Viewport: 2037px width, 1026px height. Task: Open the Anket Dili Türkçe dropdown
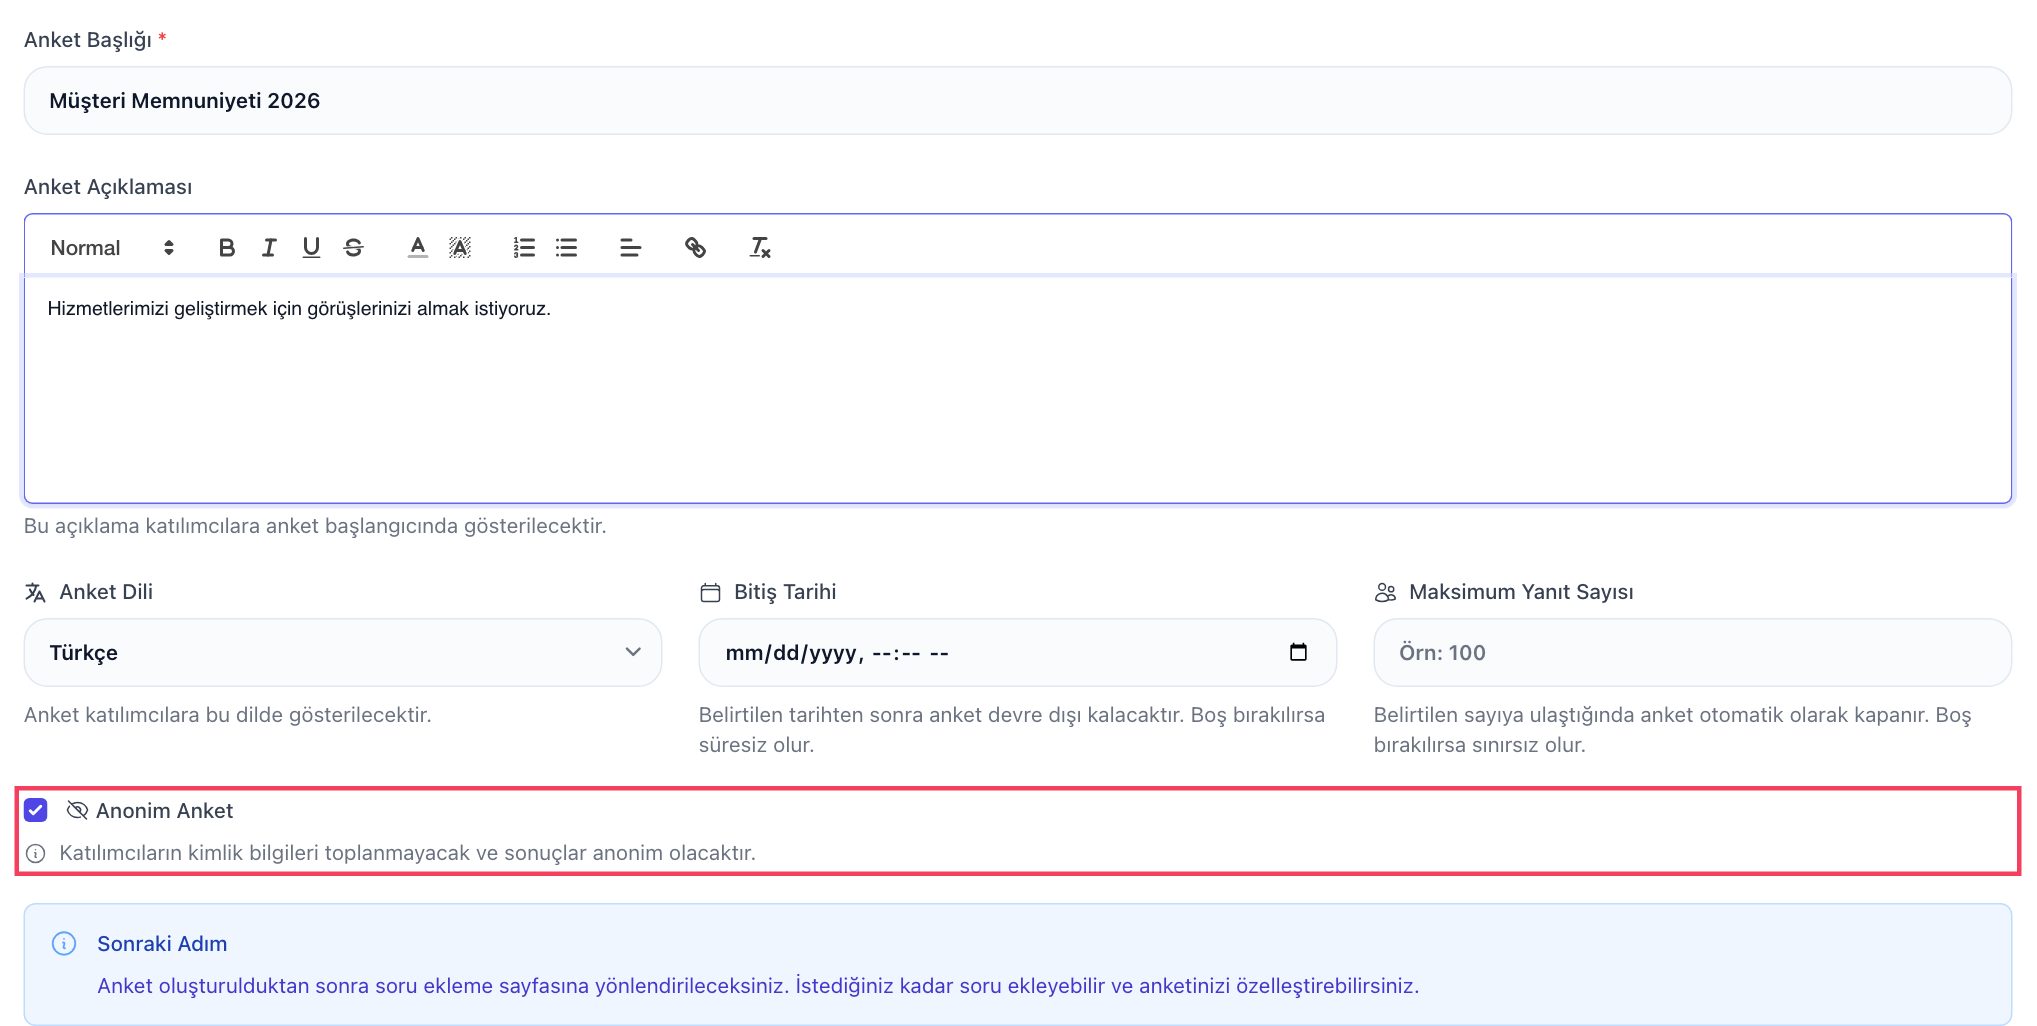343,652
